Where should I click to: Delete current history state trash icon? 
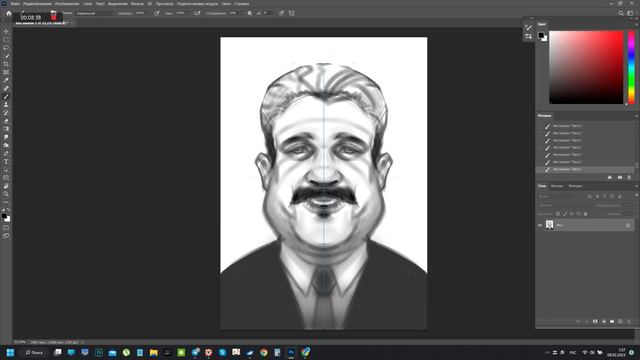[x=629, y=178]
